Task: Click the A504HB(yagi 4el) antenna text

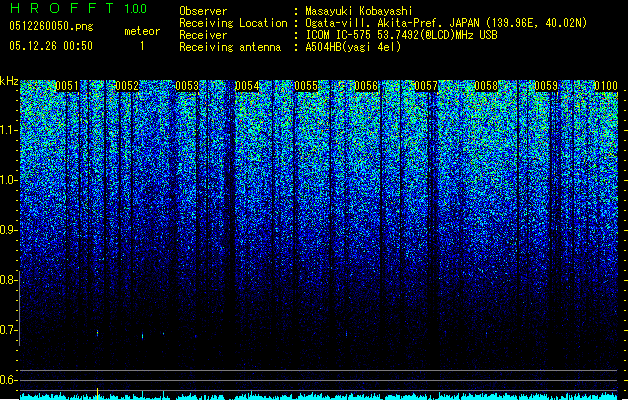Action: click(353, 47)
